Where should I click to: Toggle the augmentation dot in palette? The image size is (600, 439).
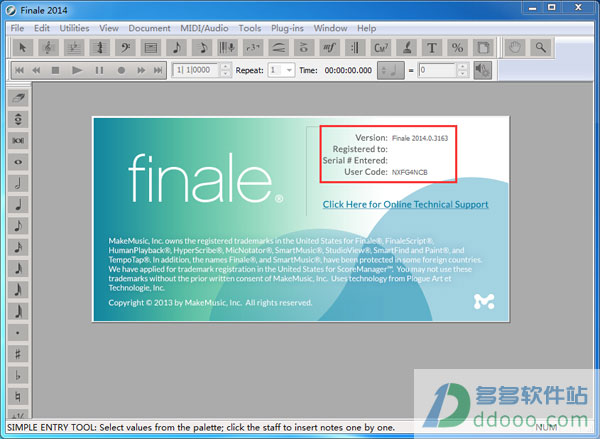coord(20,332)
